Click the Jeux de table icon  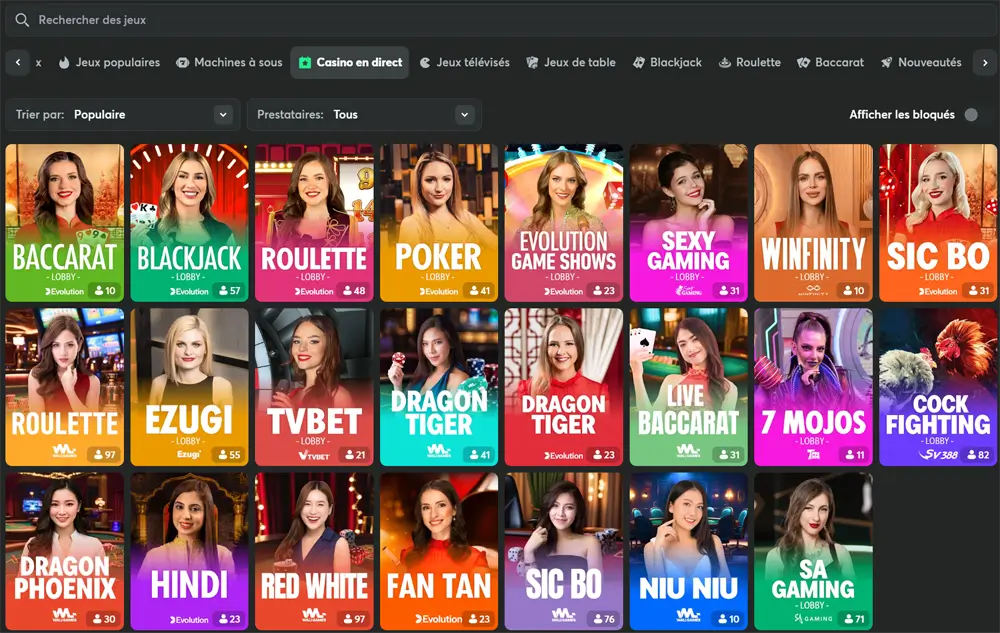[532, 62]
